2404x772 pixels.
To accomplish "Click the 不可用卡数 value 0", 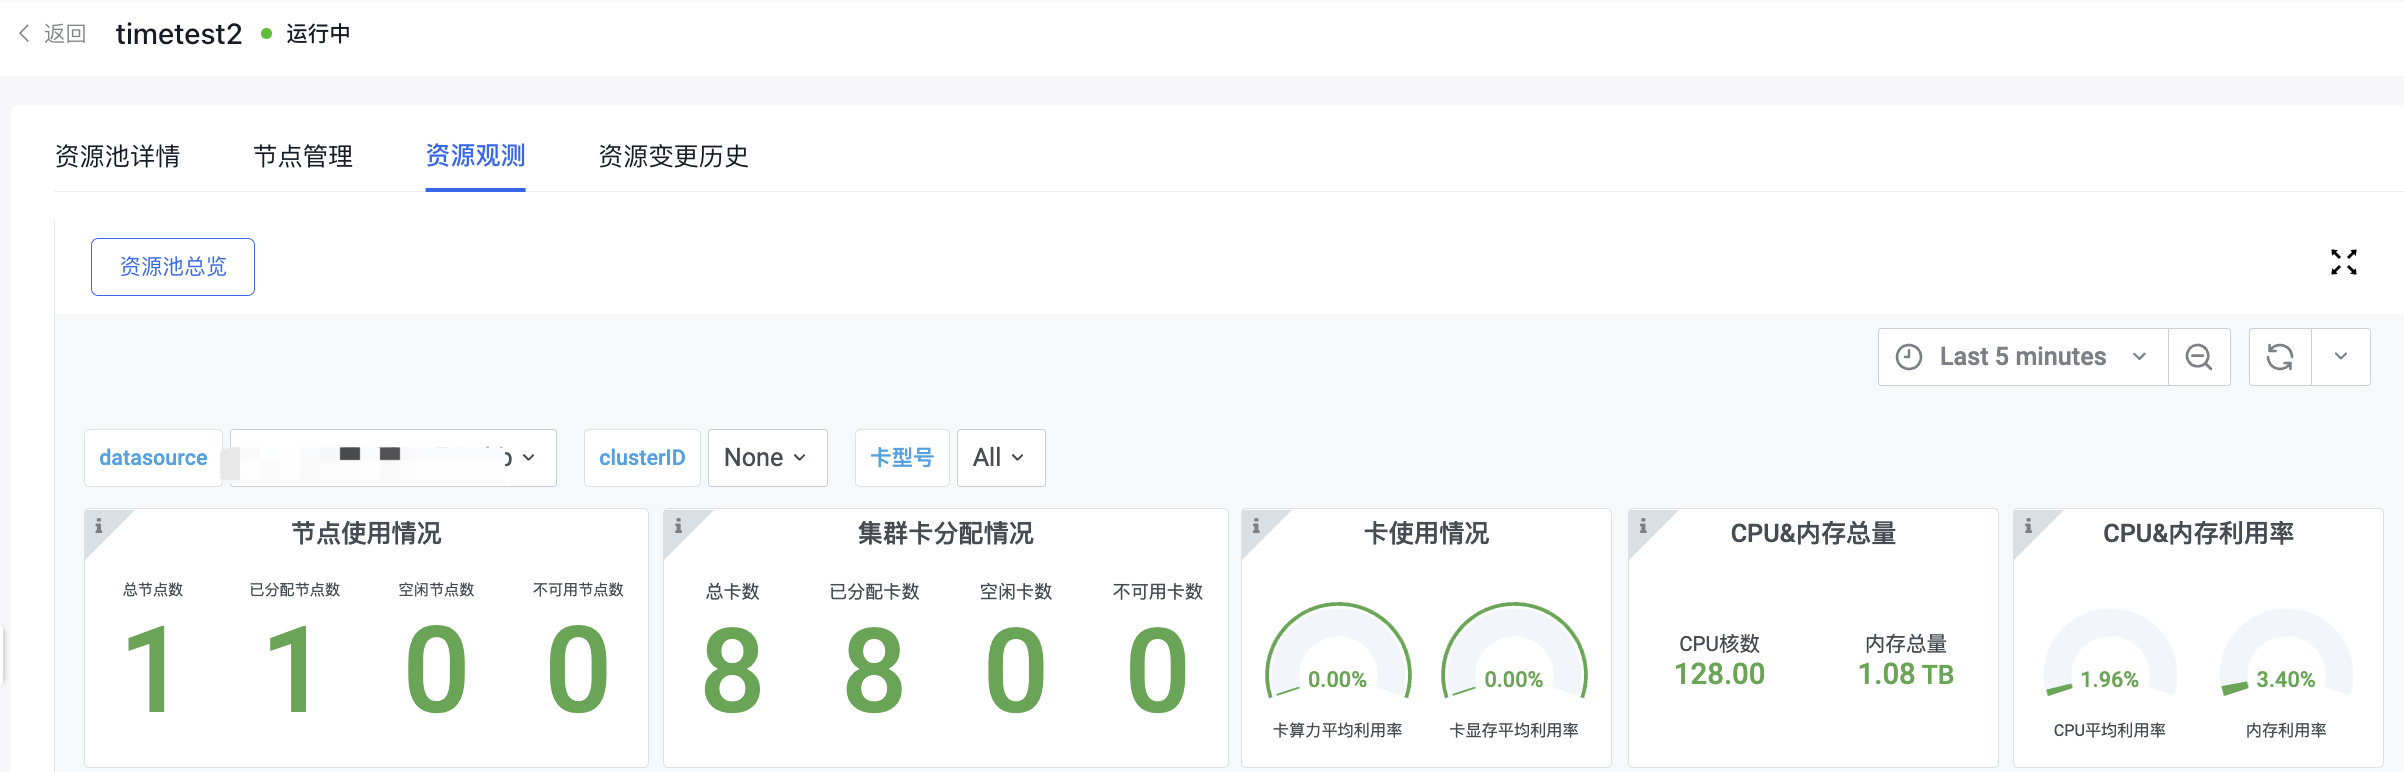I will pos(1158,670).
